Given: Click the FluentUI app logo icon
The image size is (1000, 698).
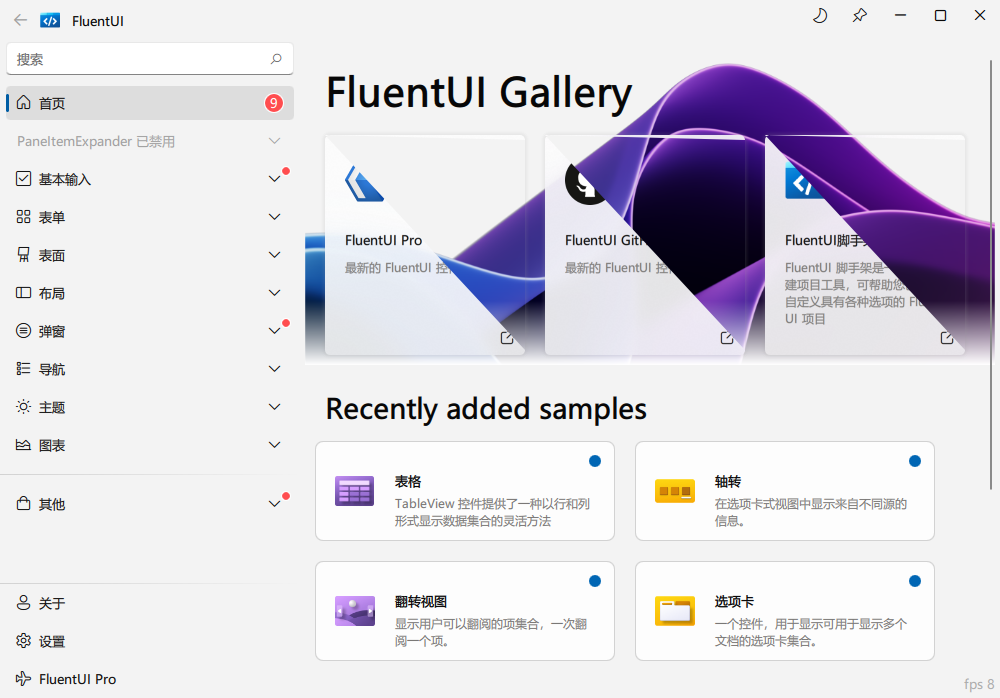Looking at the screenshot, I should click(50, 21).
